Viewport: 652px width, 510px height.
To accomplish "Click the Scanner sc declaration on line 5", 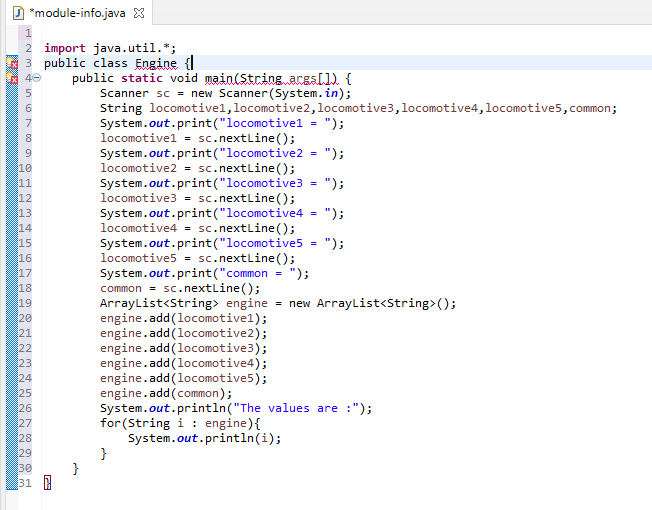I will click(225, 93).
